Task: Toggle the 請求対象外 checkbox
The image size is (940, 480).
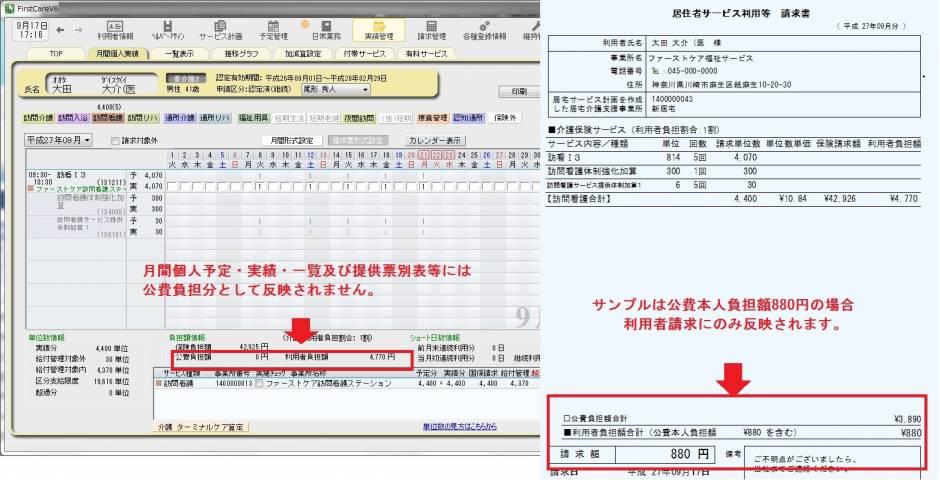Action: [x=115, y=141]
